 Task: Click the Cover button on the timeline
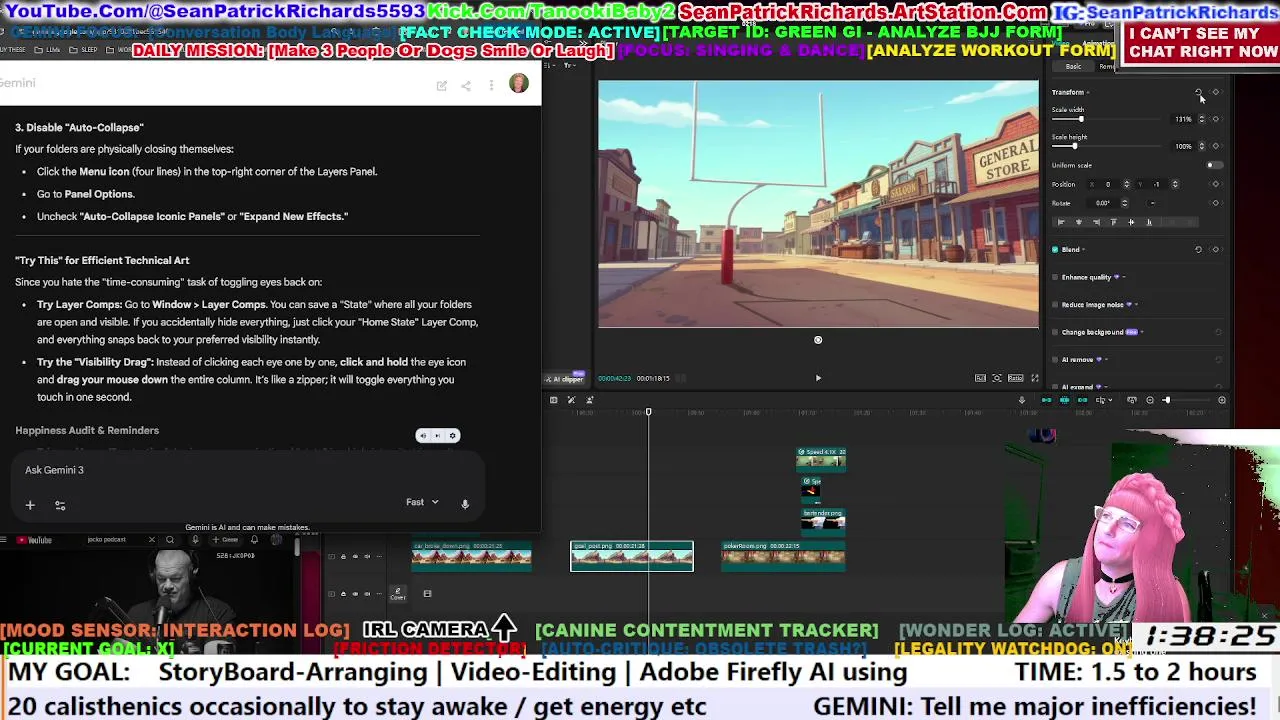tap(397, 594)
